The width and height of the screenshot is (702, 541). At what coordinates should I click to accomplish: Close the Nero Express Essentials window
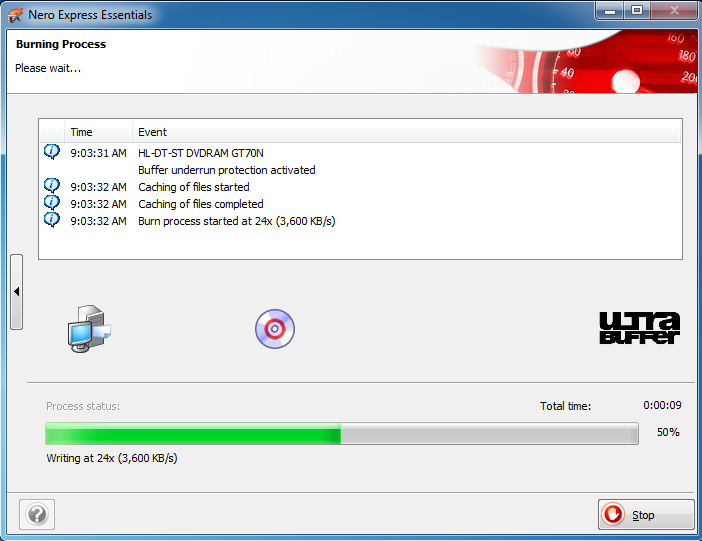(x=674, y=10)
